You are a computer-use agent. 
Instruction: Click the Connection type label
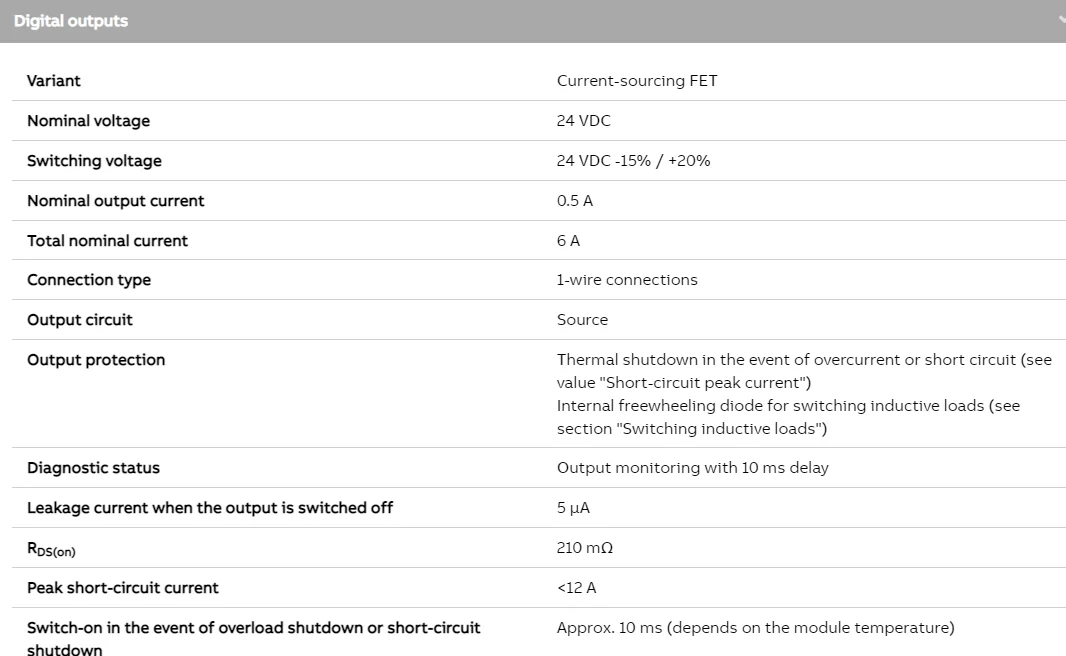pyautogui.click(x=89, y=280)
